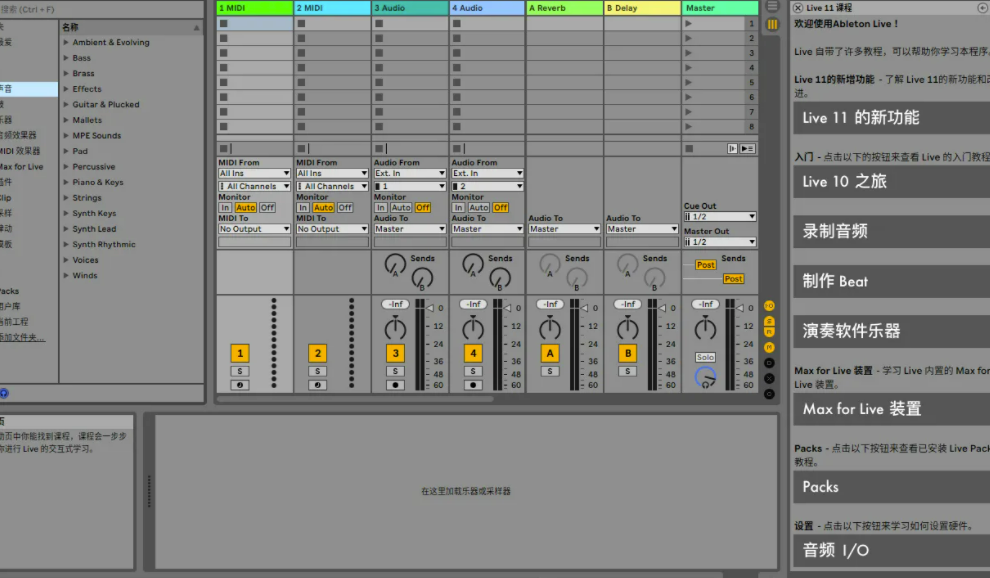Click clip stop button under 1 MIDI slots

(x=224, y=148)
